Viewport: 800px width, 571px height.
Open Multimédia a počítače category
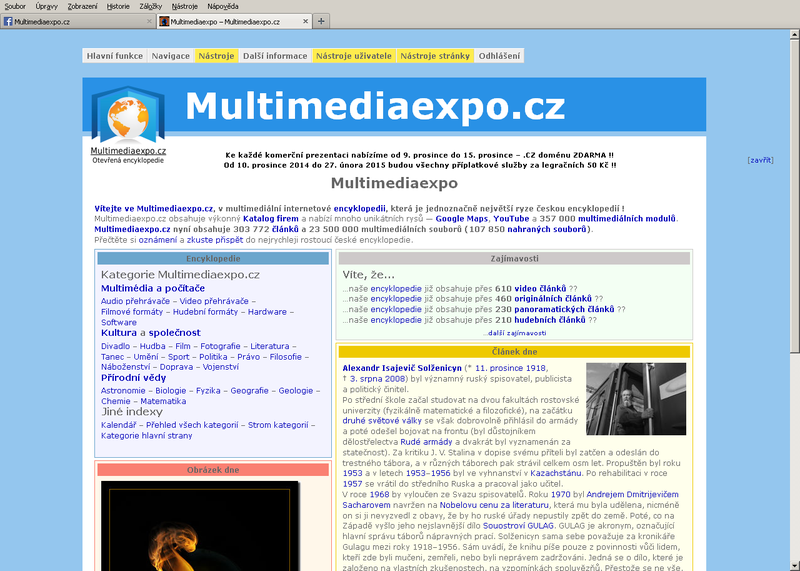click(x=153, y=288)
